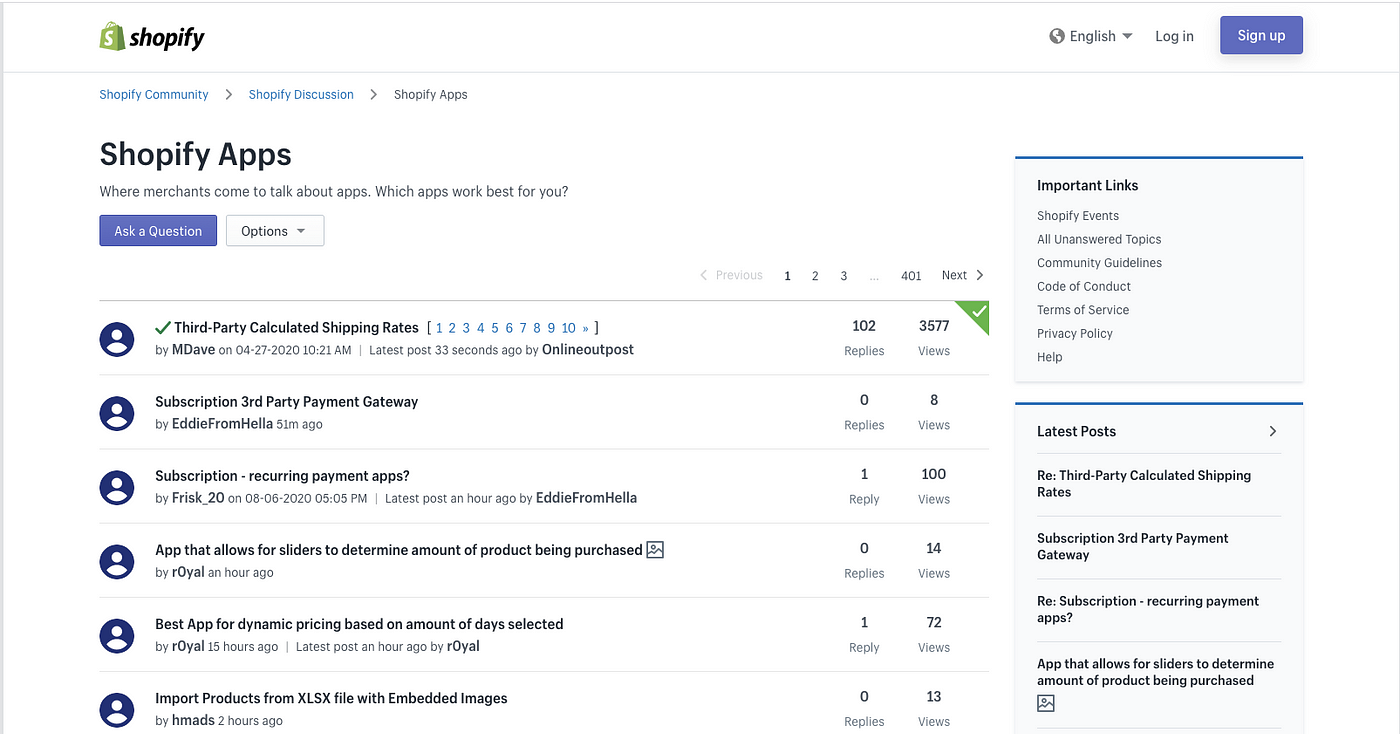Click the Sign up button

(x=1261, y=35)
